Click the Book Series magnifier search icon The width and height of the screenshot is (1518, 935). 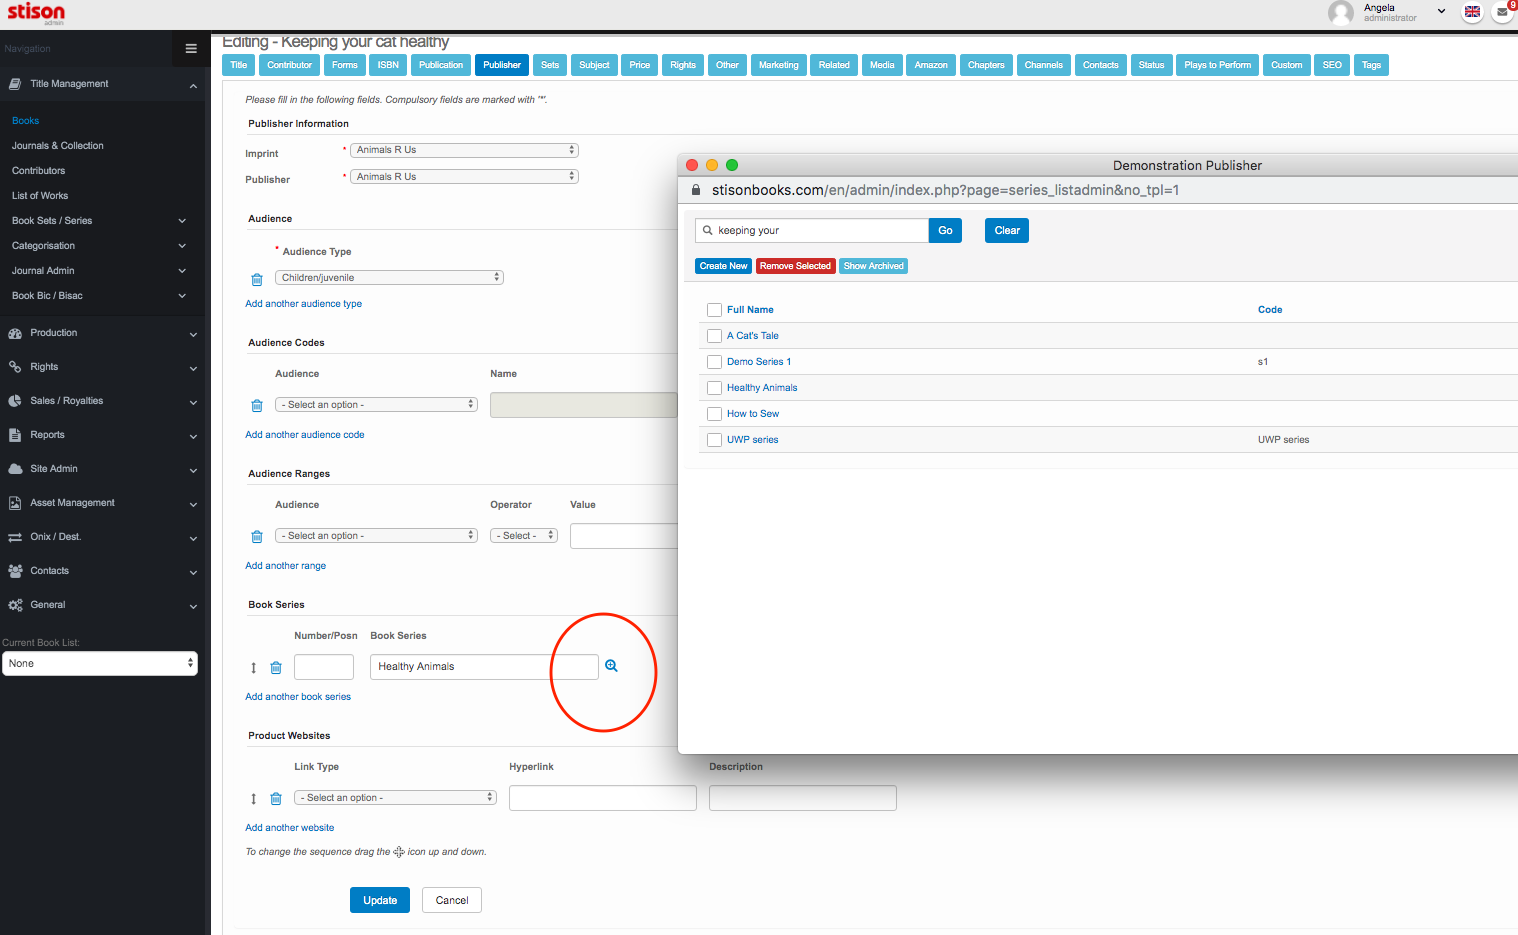[611, 666]
